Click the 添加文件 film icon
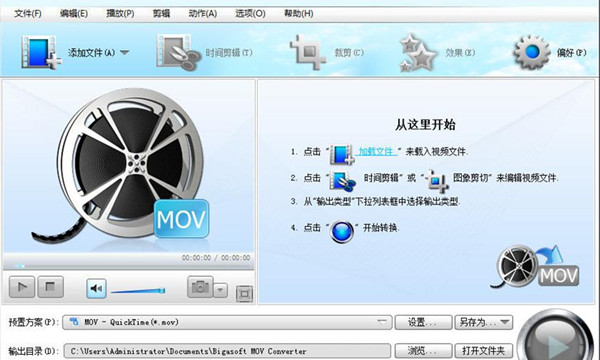 point(41,52)
